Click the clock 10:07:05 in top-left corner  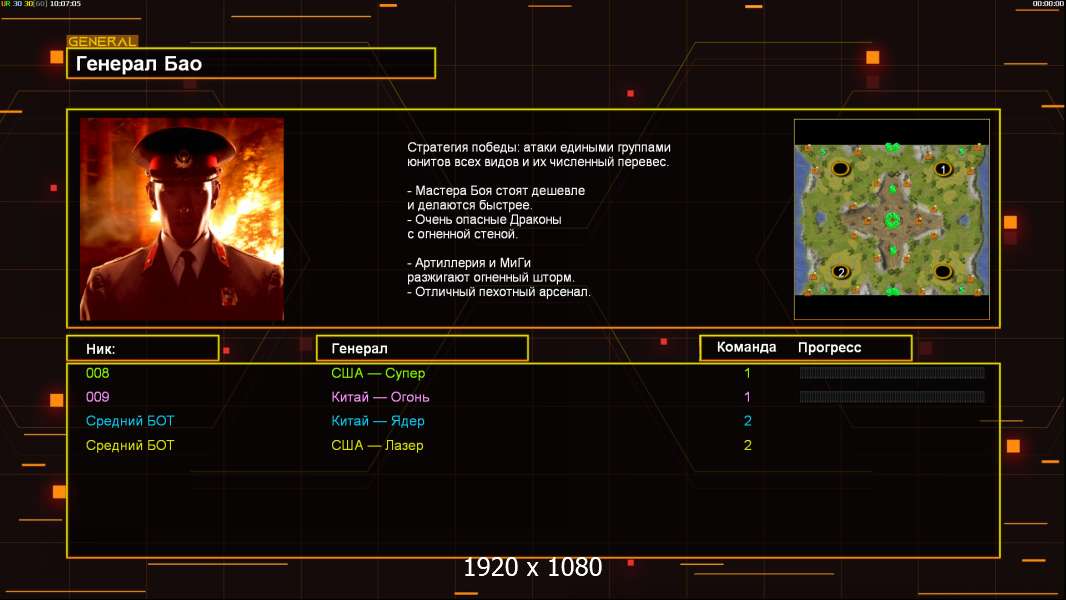click(66, 4)
